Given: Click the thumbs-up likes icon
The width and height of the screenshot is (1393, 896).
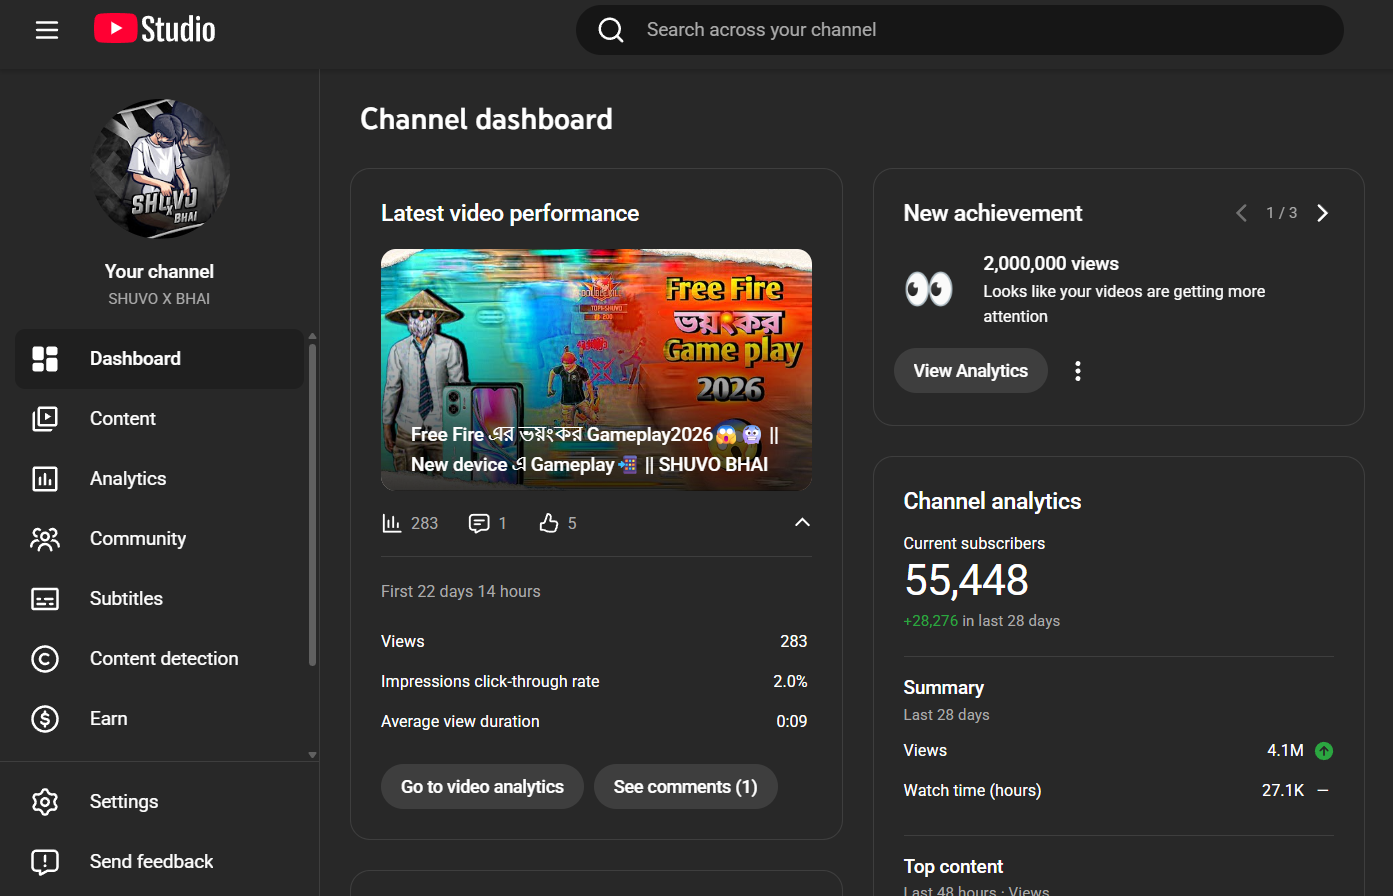Looking at the screenshot, I should (549, 523).
